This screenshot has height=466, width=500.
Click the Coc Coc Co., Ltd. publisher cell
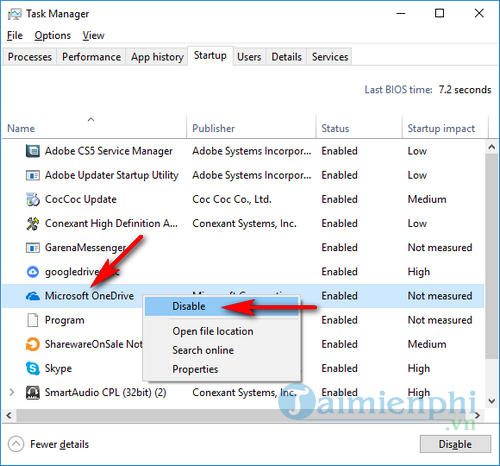[232, 199]
